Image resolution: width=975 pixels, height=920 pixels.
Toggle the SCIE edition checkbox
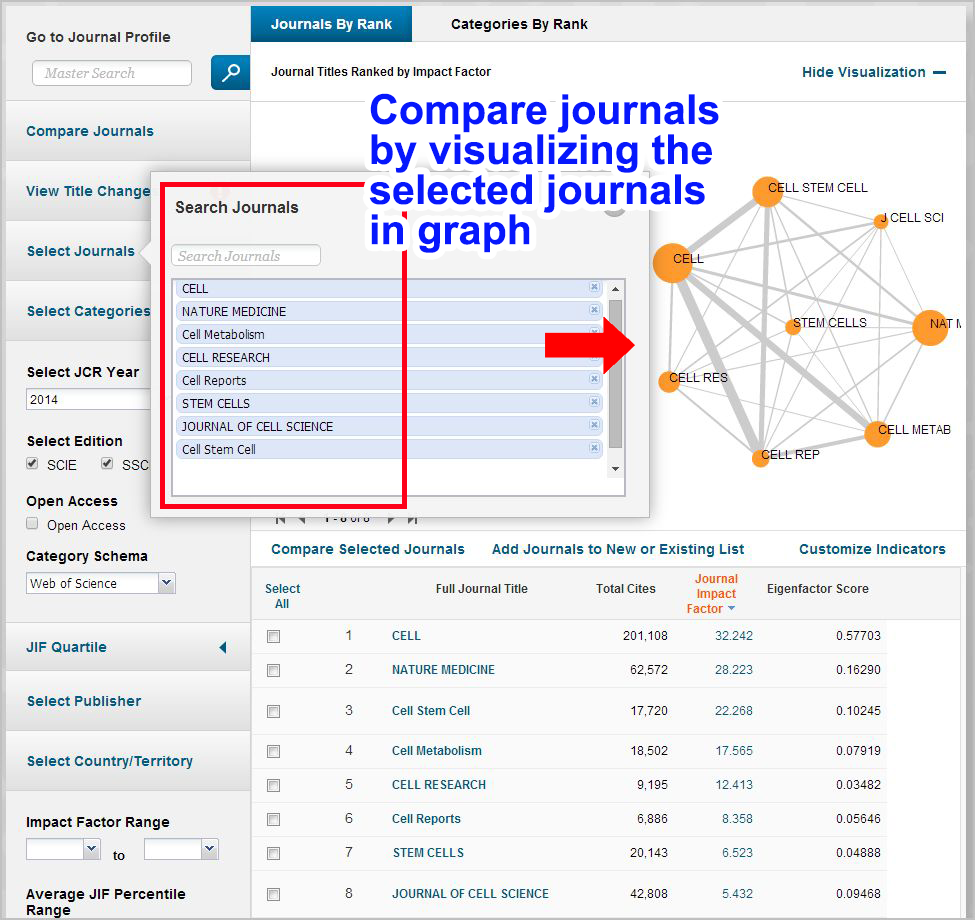[33, 464]
